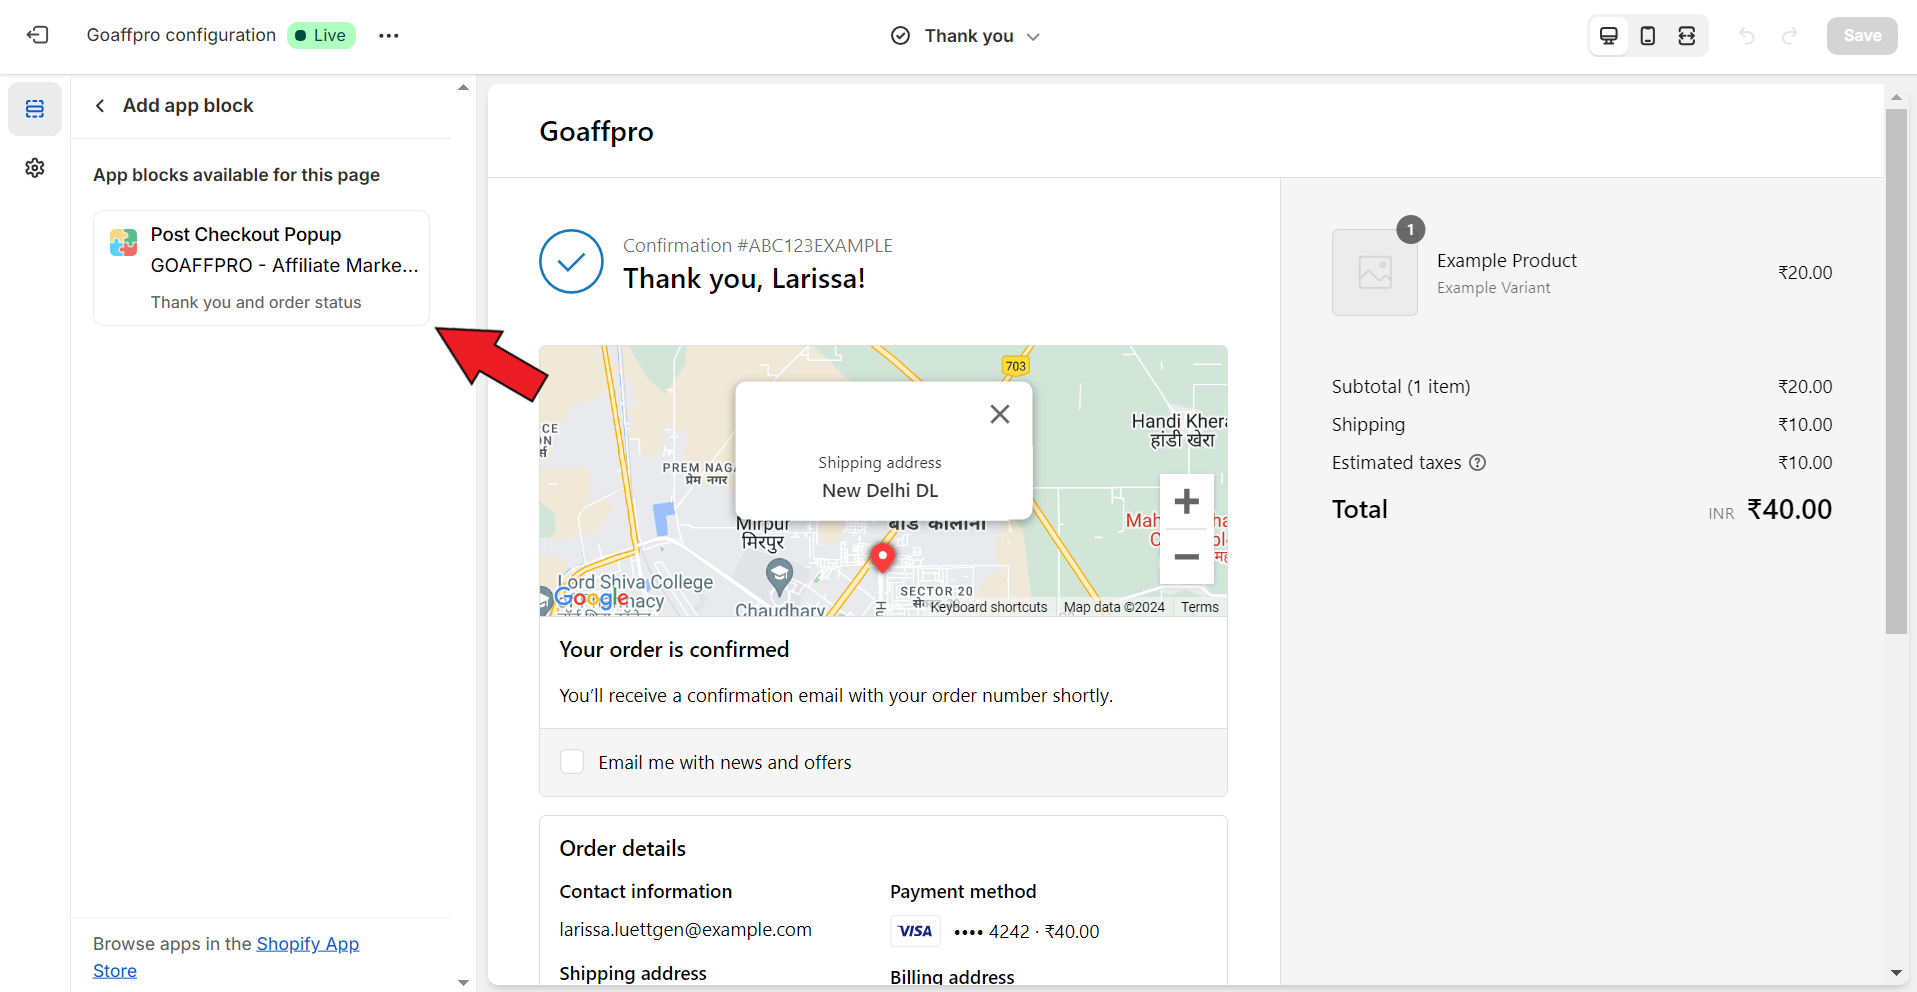
Task: Go back from Add app block
Action: click(100, 106)
